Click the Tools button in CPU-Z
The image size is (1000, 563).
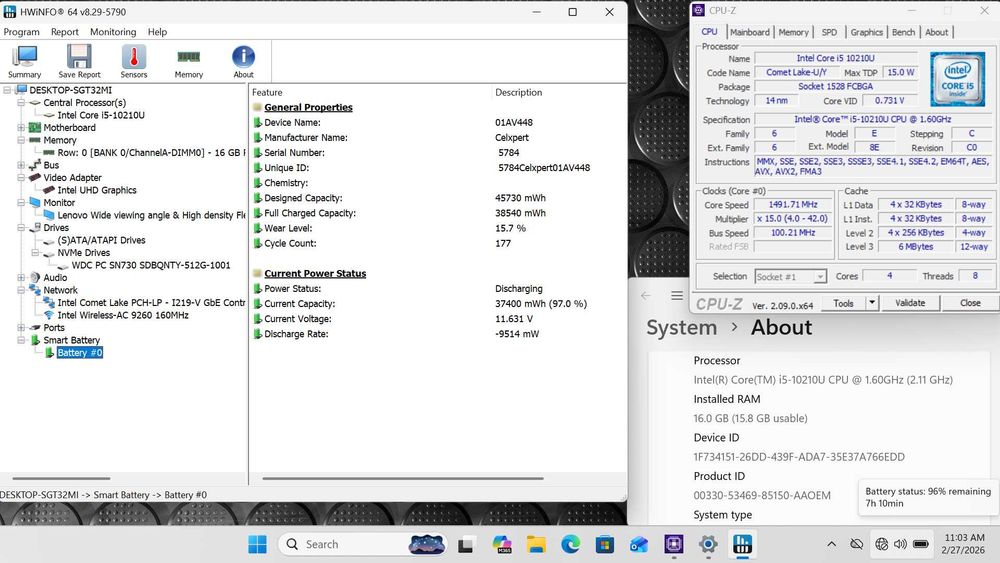pyautogui.click(x=843, y=303)
